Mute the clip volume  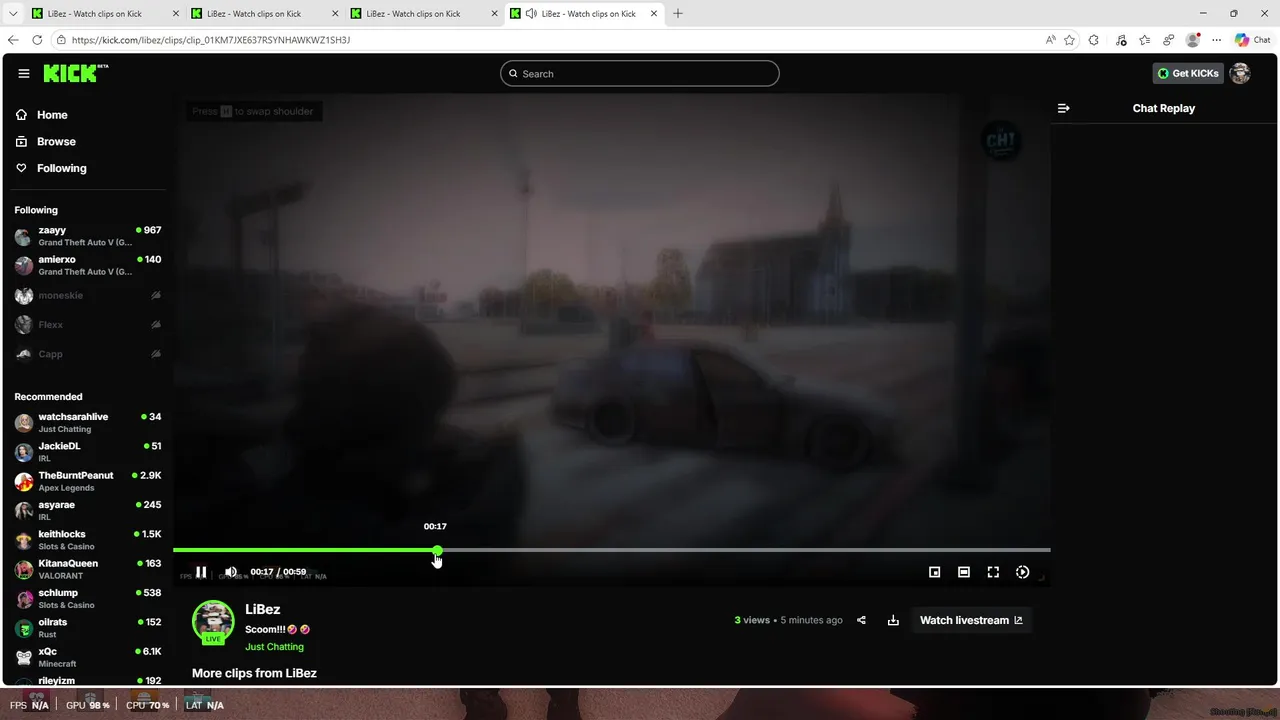coord(231,572)
